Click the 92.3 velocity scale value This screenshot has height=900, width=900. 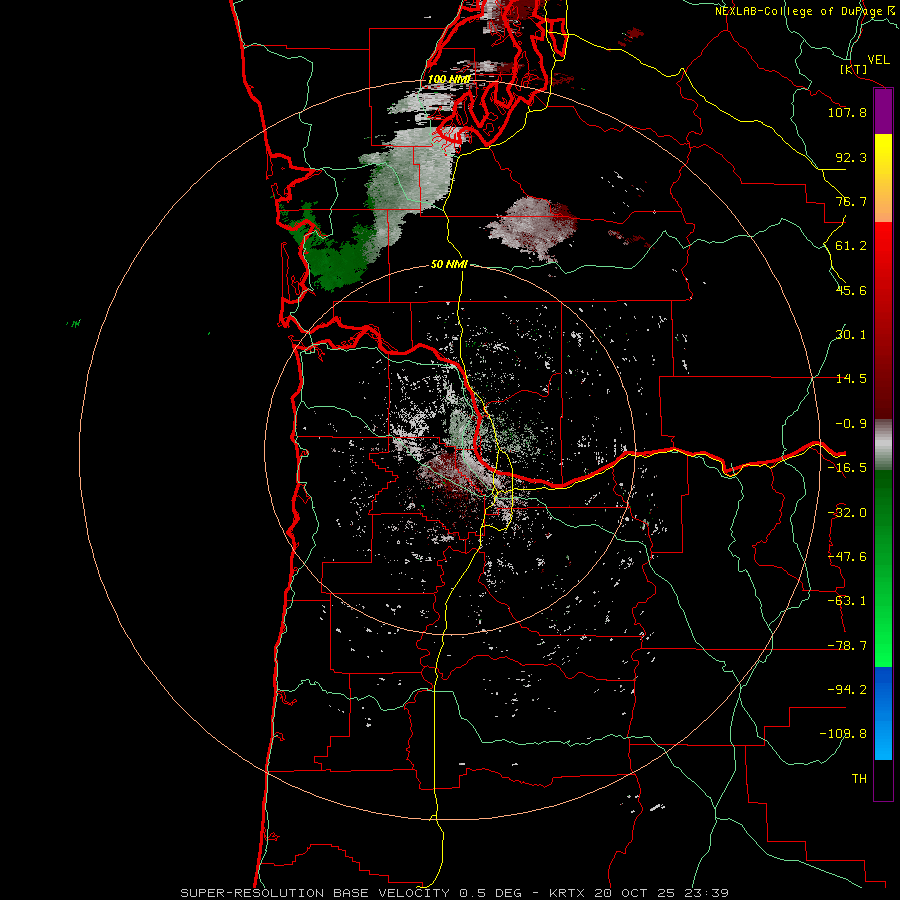(851, 157)
